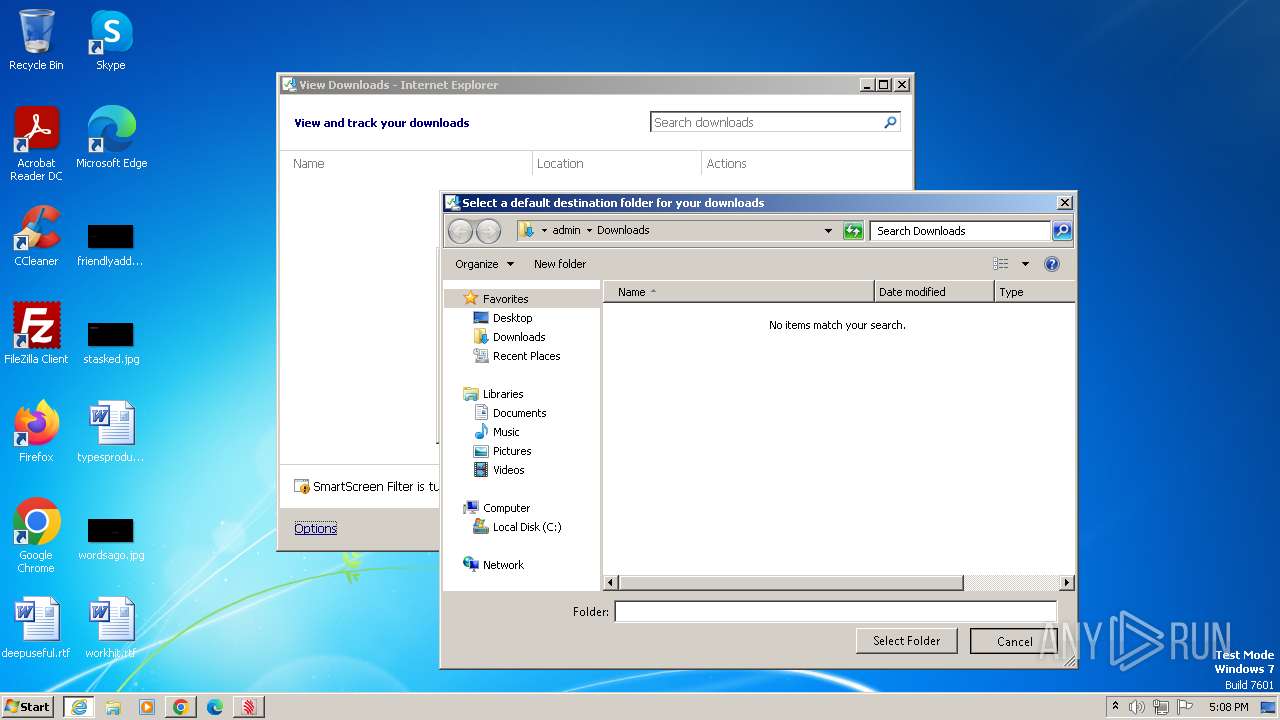The width and height of the screenshot is (1280, 720).
Task: Expand the root breadcrumb arrow before admin
Action: pos(544,231)
